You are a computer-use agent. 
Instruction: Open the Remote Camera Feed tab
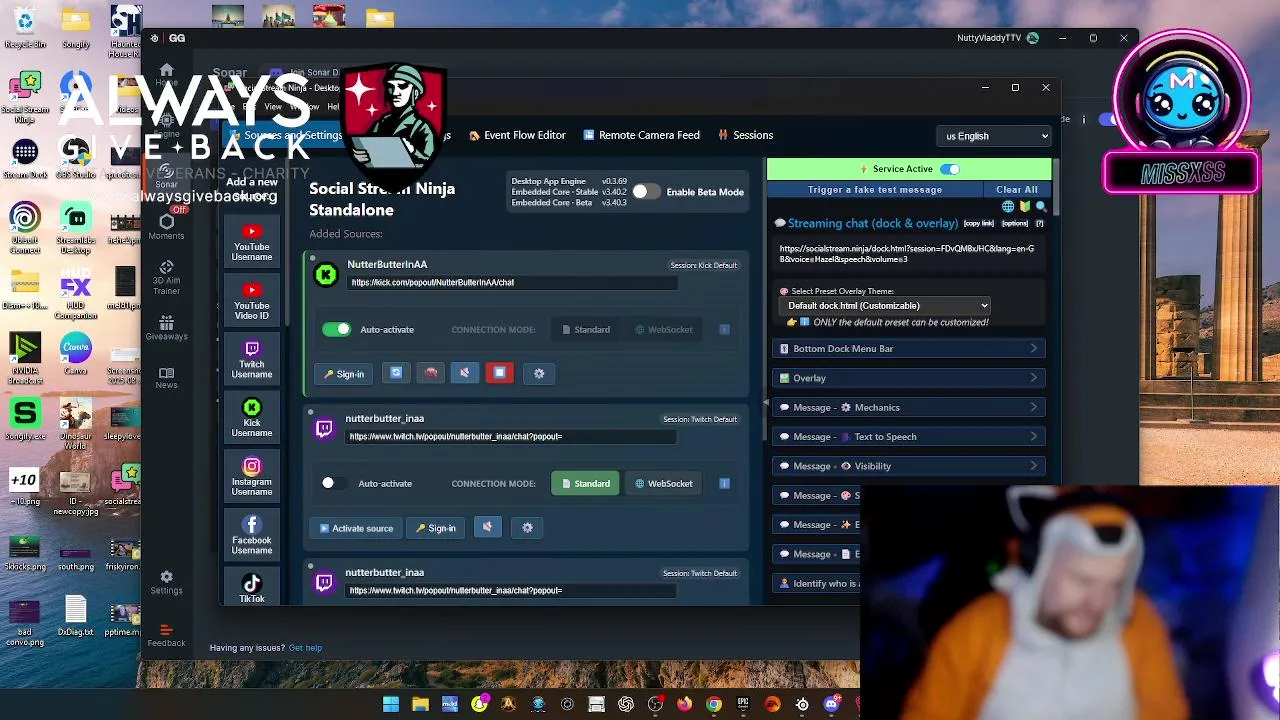[641, 135]
